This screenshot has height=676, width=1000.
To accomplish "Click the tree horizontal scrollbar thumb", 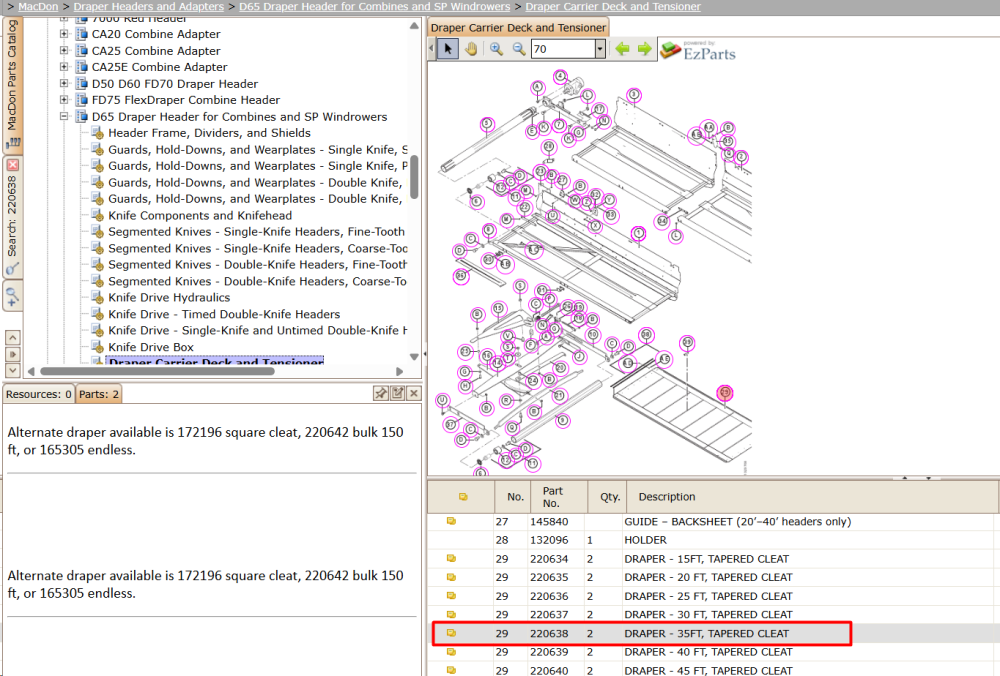I will (157, 371).
